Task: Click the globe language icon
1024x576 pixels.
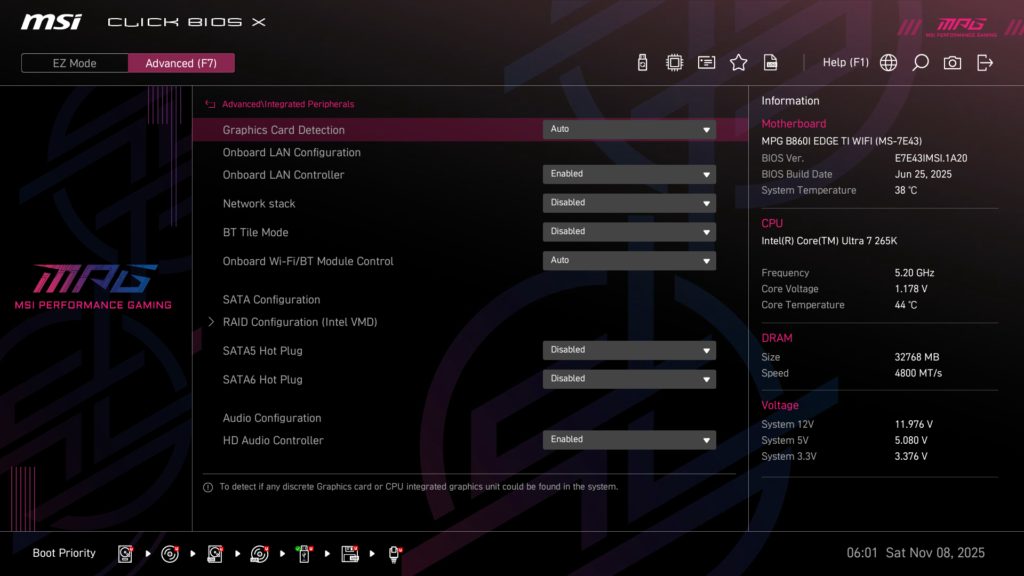Action: click(888, 62)
